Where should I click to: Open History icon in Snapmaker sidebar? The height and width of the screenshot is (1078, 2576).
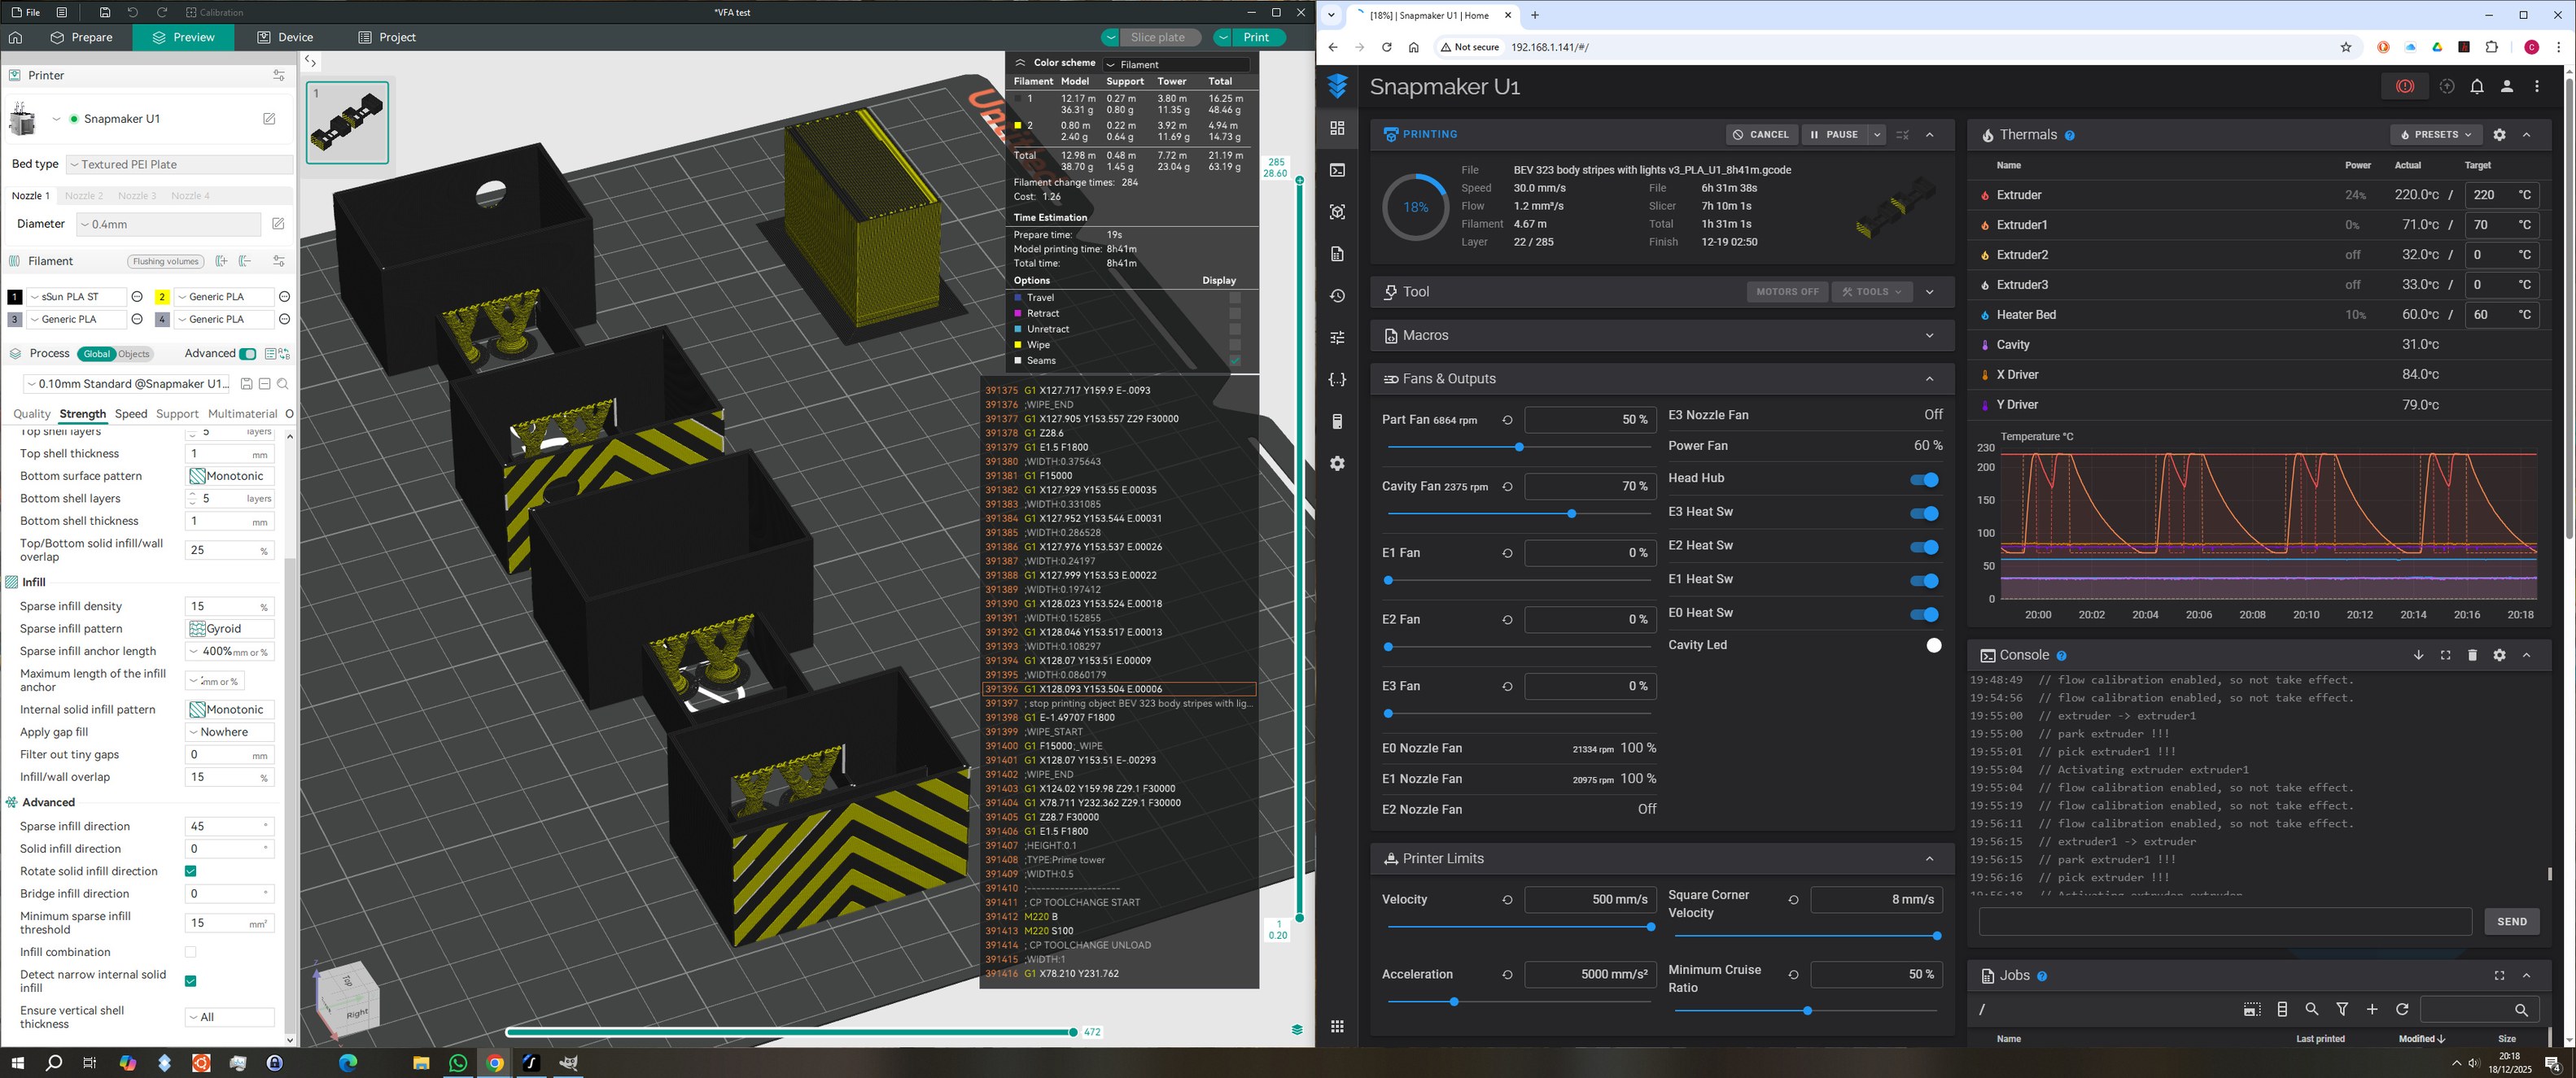(x=1337, y=296)
